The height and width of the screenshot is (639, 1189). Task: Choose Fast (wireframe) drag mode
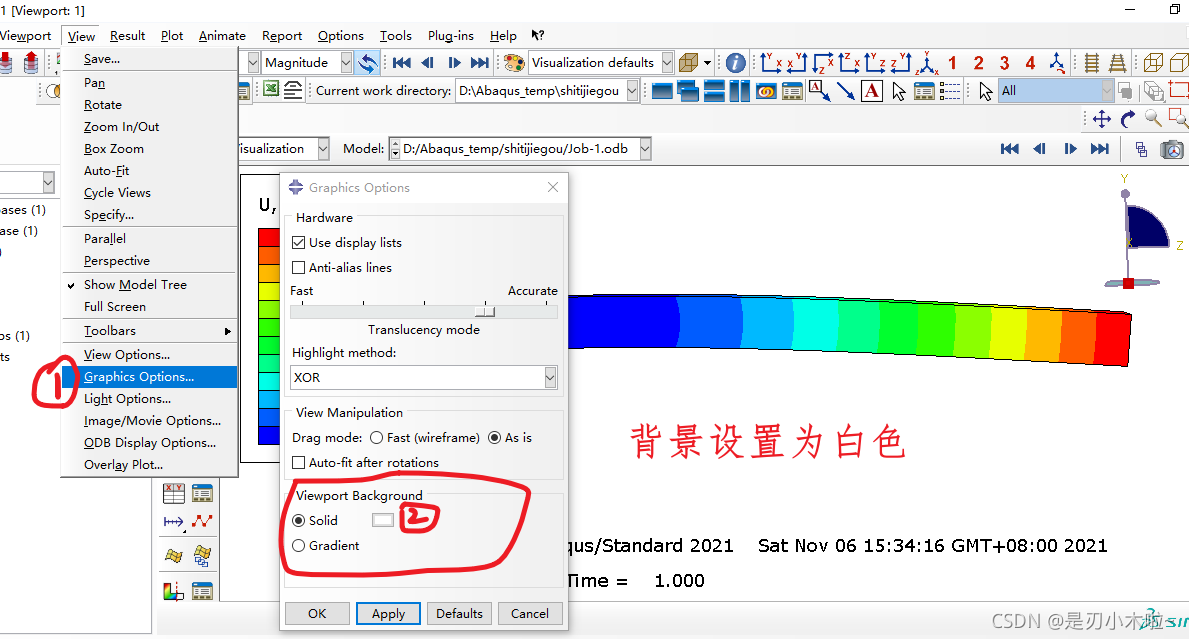[376, 438]
